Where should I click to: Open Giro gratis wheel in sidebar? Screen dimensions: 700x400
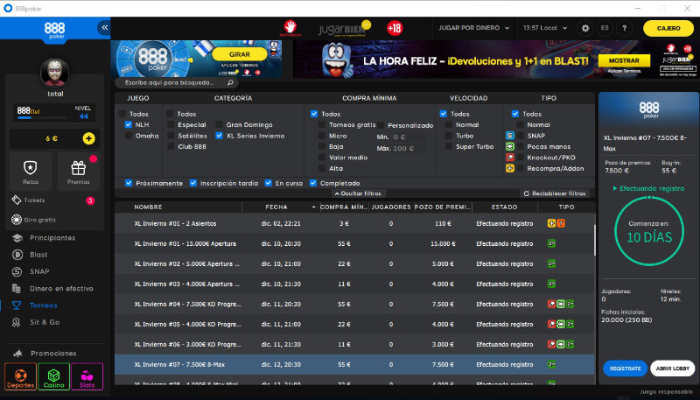coord(34,220)
